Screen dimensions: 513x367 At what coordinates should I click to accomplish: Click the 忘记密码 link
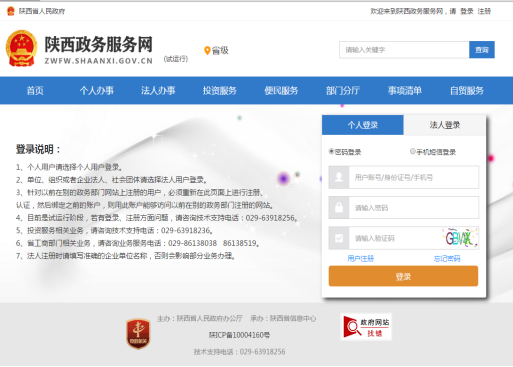(x=447, y=259)
